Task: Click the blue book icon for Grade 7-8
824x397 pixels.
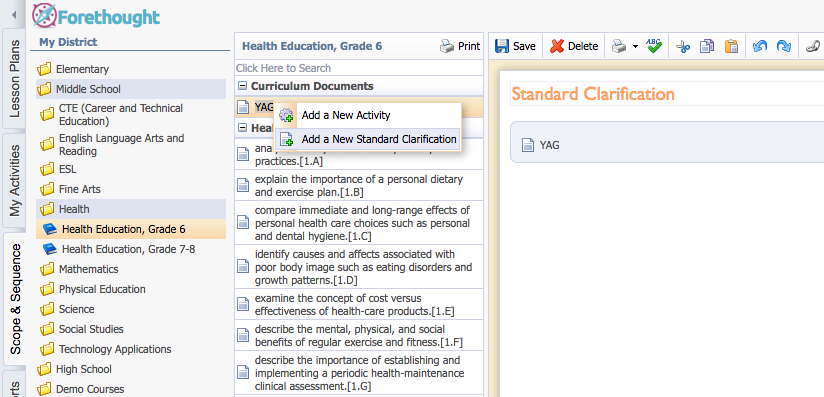Action: (x=50, y=249)
